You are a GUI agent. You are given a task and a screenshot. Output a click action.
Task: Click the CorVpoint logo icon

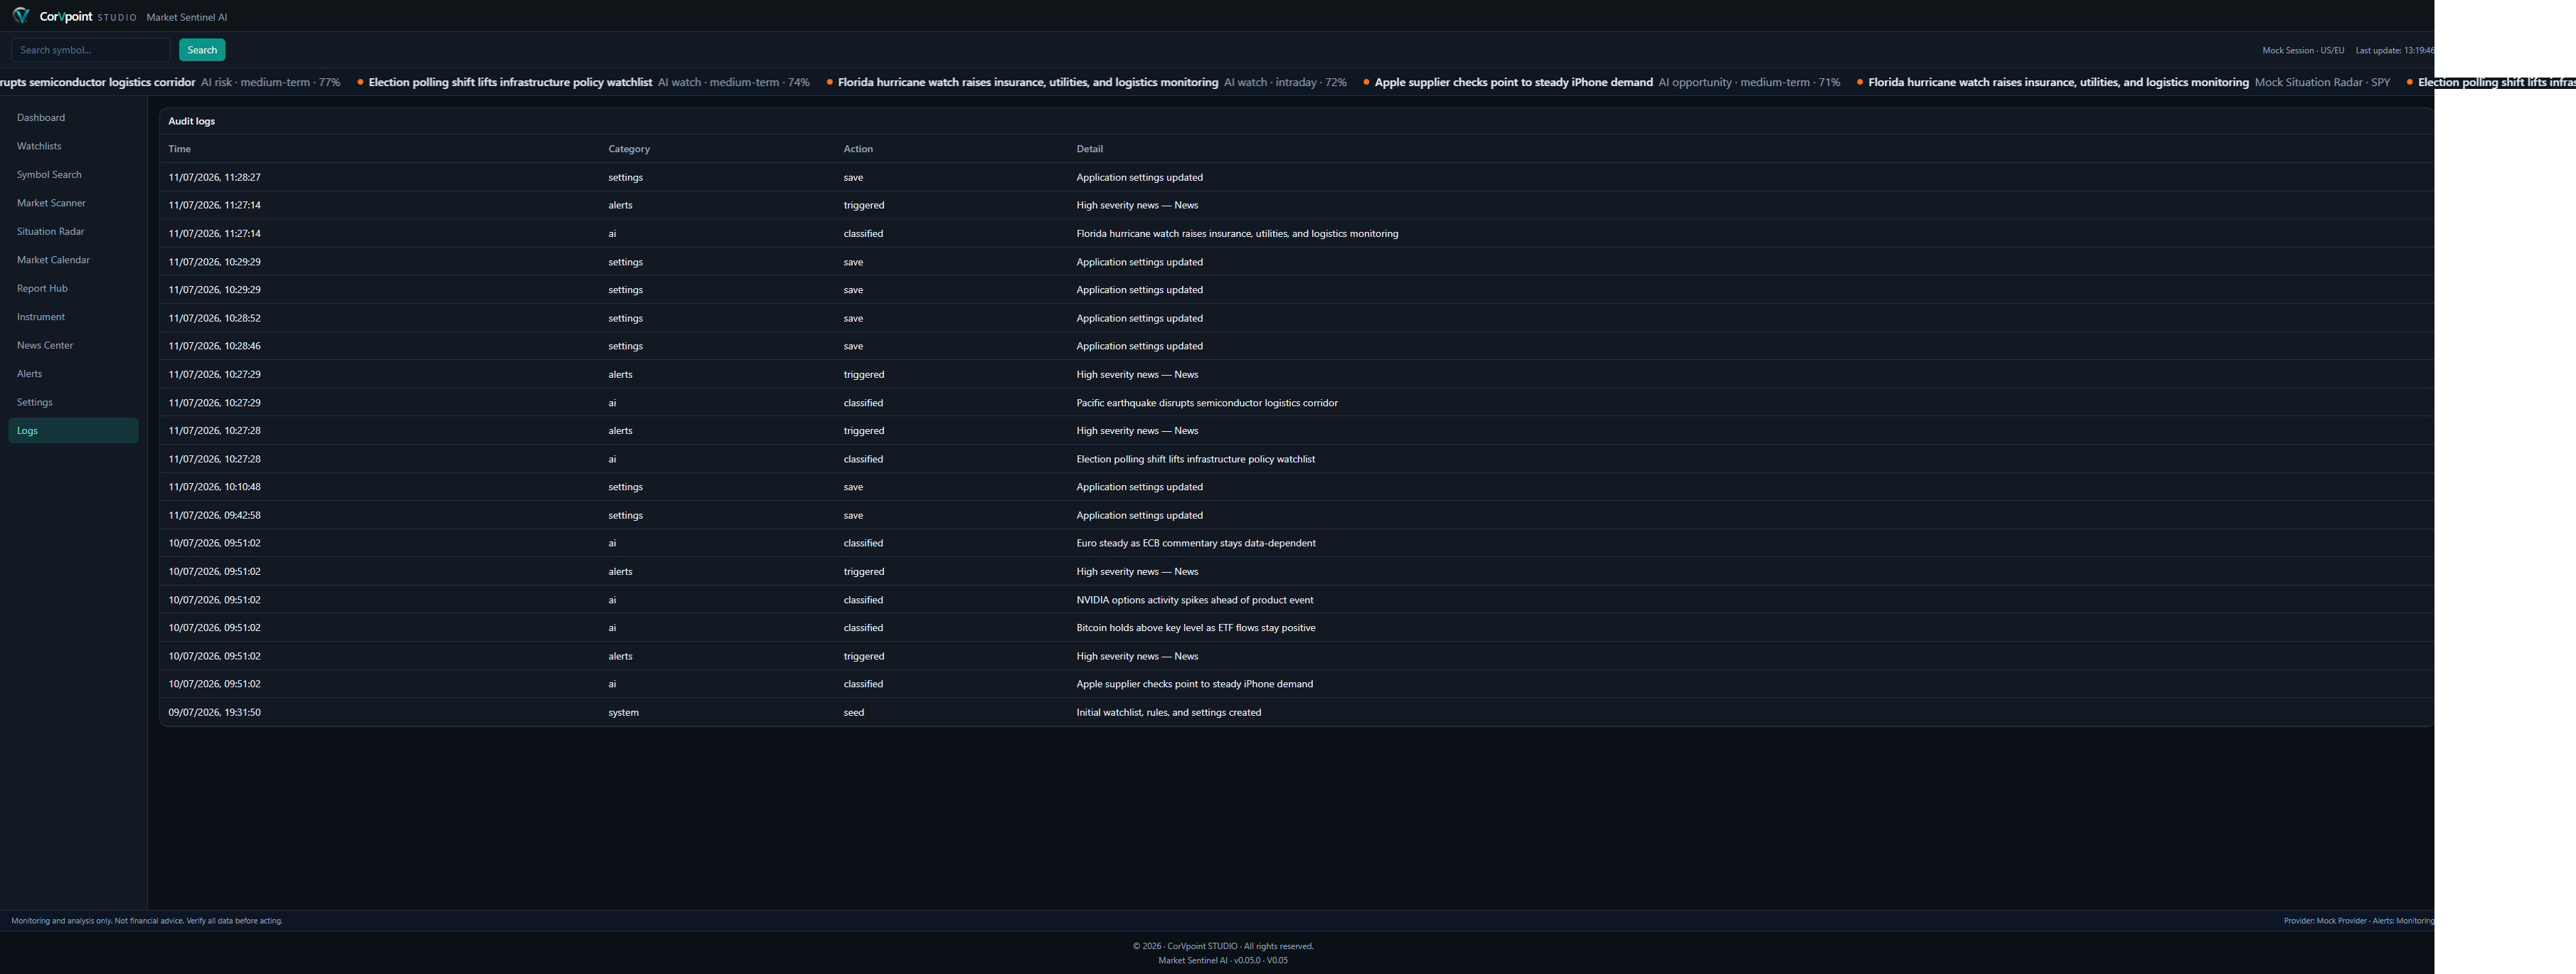(x=21, y=16)
